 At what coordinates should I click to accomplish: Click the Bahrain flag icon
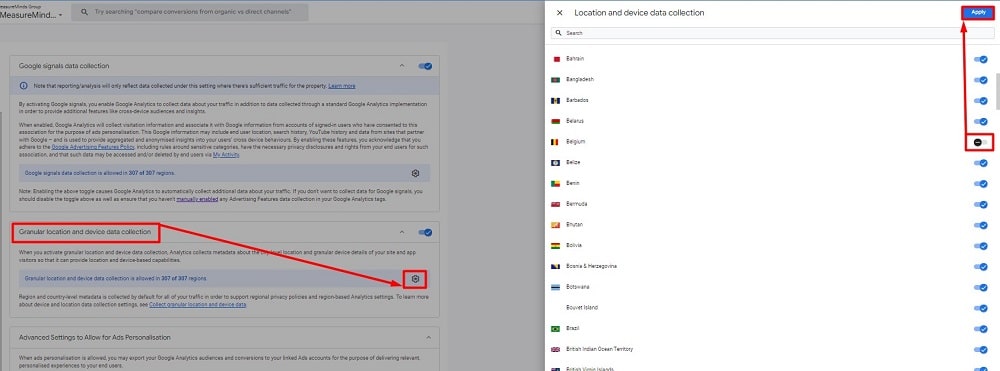coord(556,59)
